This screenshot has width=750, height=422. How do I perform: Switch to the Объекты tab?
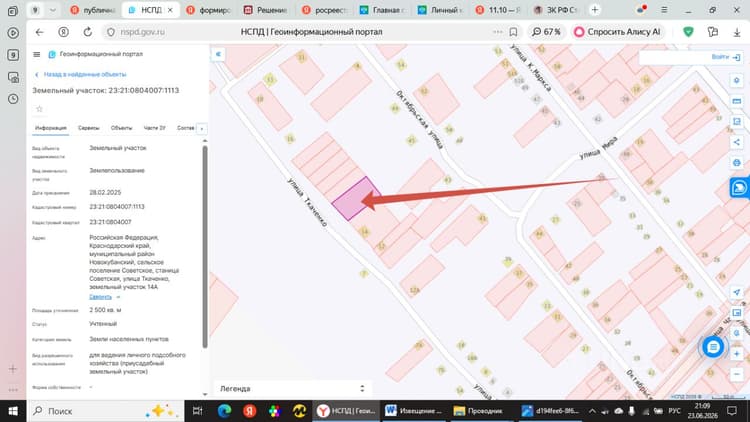[x=121, y=128]
